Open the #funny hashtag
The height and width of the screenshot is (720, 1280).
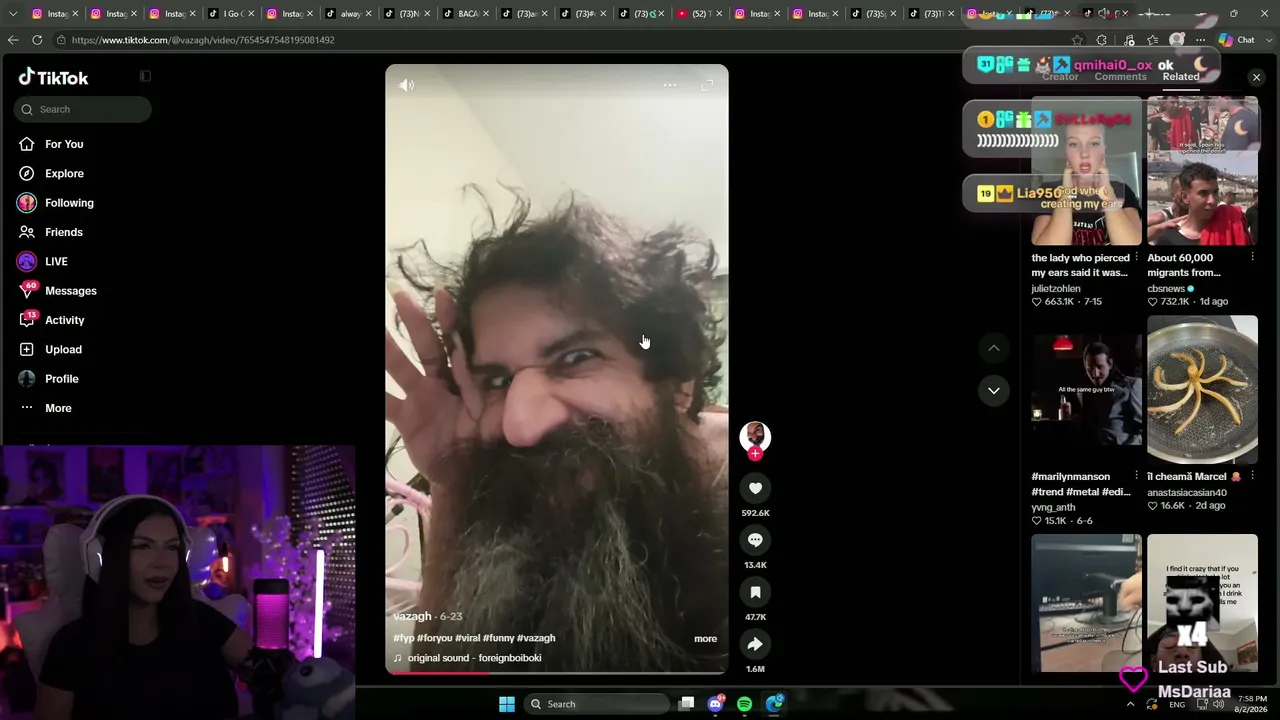pos(498,638)
